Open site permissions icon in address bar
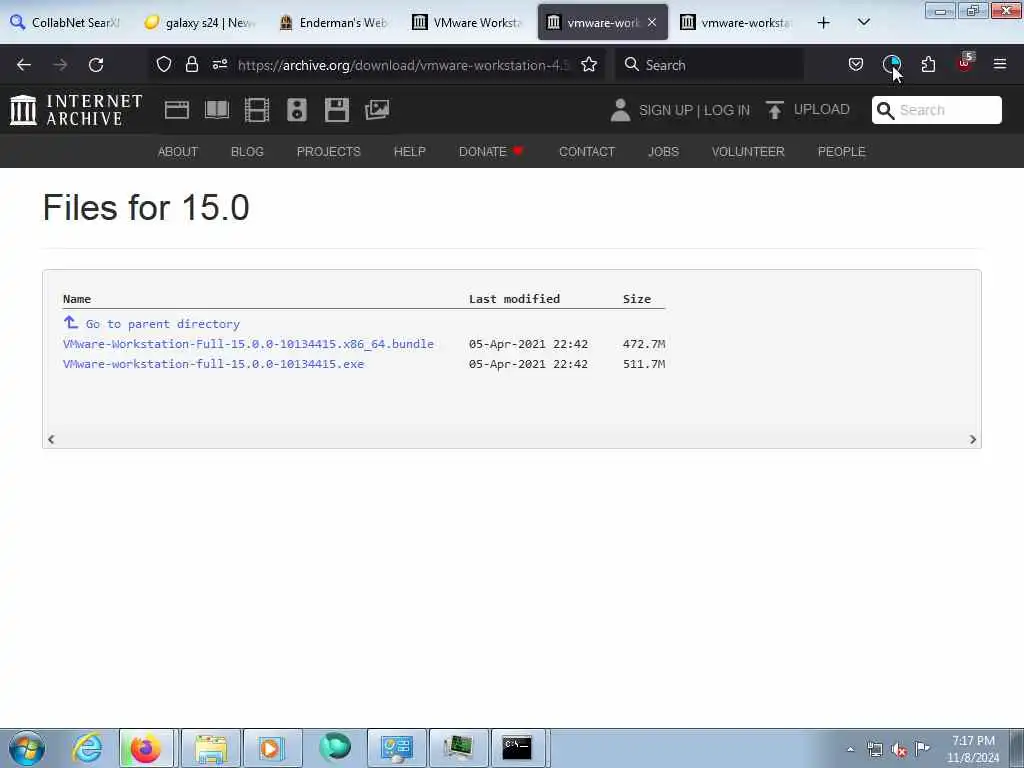Screen dimensions: 1024x768 click(x=220, y=64)
